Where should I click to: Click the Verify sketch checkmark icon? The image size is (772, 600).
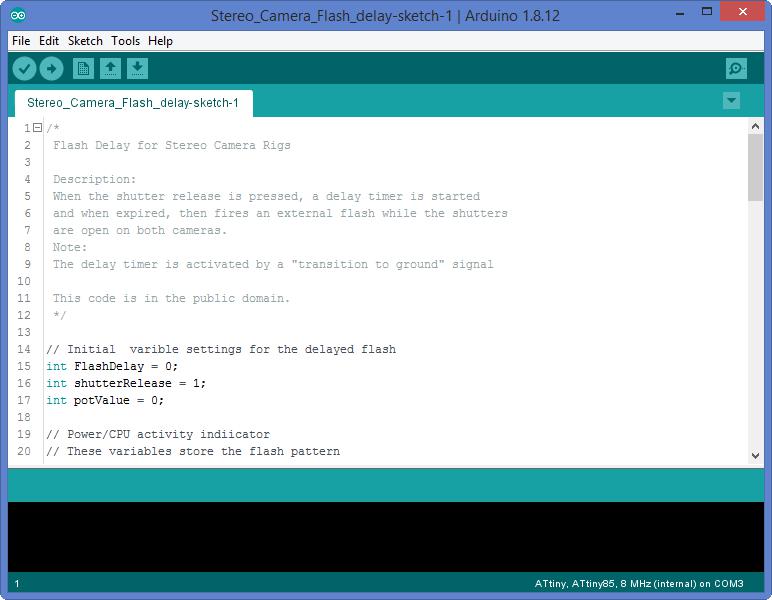24,68
